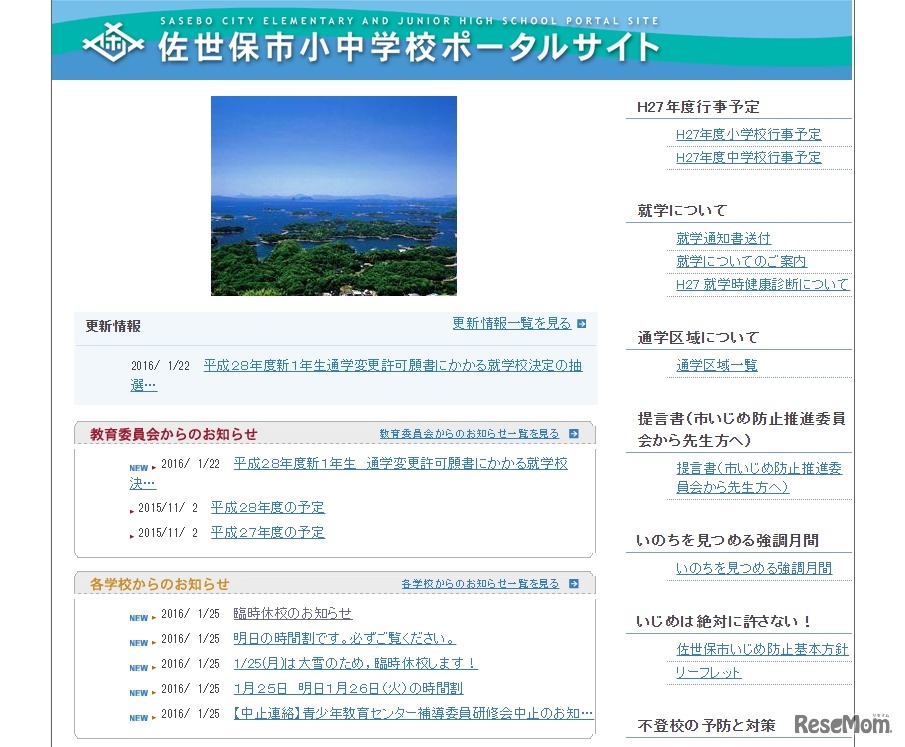905x747 pixels.
Task: Open 平成28年度の予定 announcement
Action: click(267, 508)
